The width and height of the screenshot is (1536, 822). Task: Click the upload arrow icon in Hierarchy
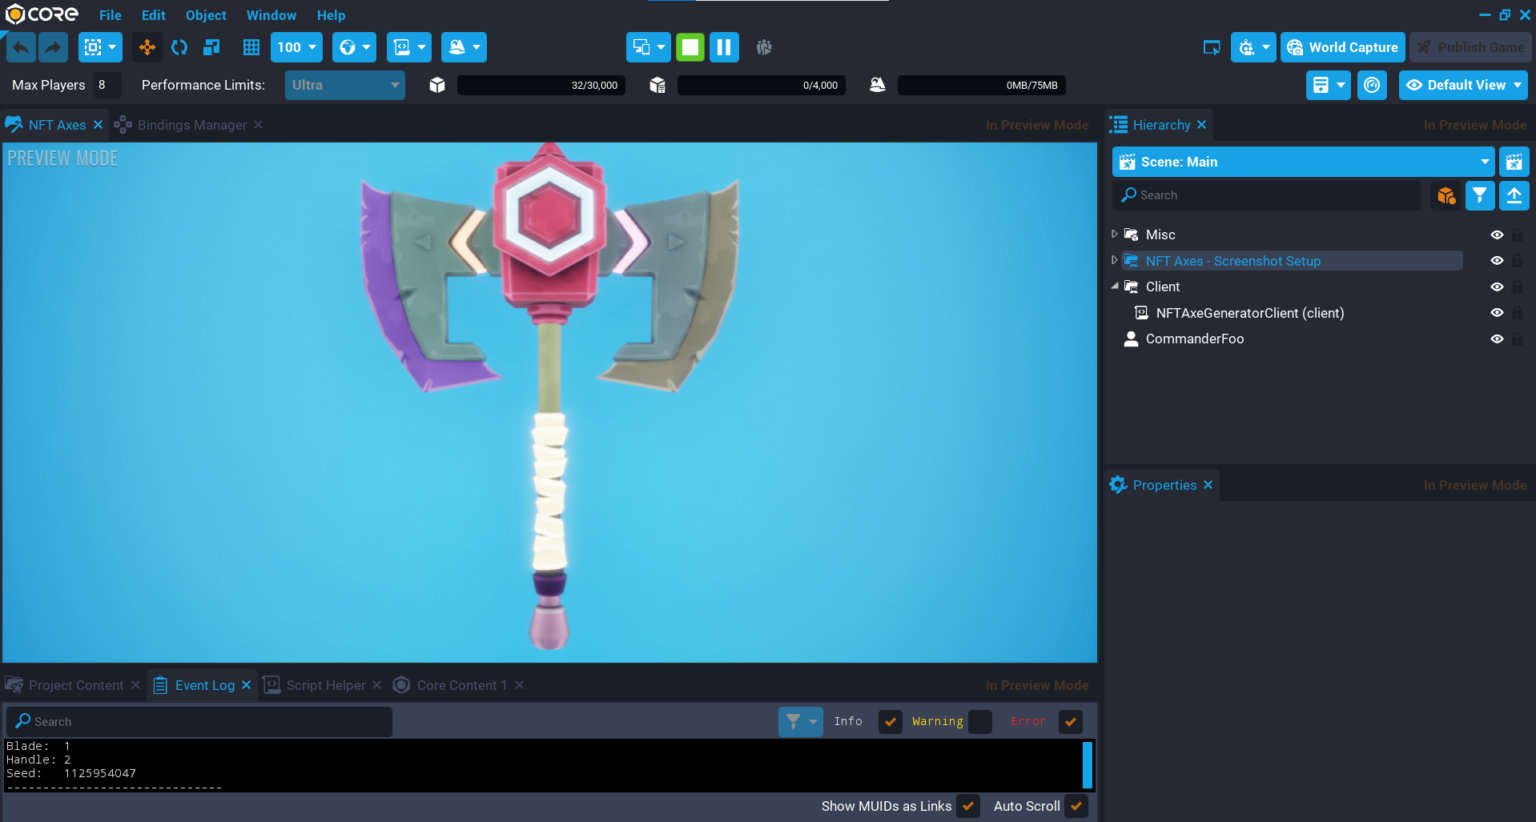(x=1514, y=195)
